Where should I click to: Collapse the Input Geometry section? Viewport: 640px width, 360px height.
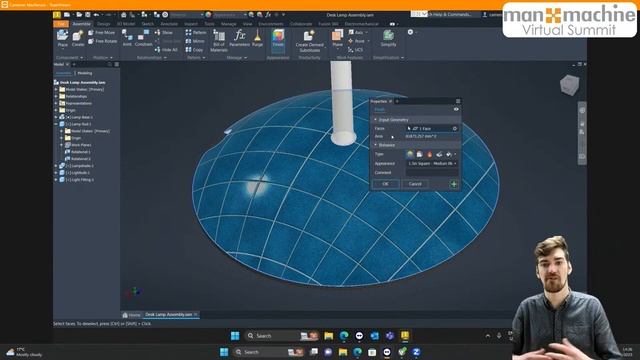pyautogui.click(x=376, y=120)
